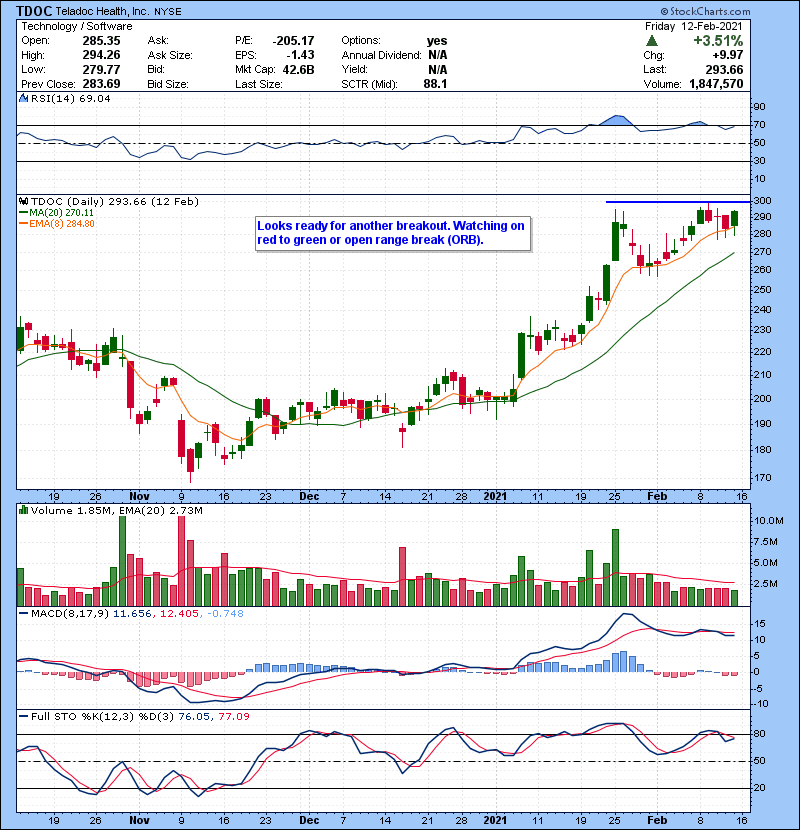800x830 pixels.
Task: Click the Friday 12-Feb-2021 date
Action: pyautogui.click(x=694, y=26)
